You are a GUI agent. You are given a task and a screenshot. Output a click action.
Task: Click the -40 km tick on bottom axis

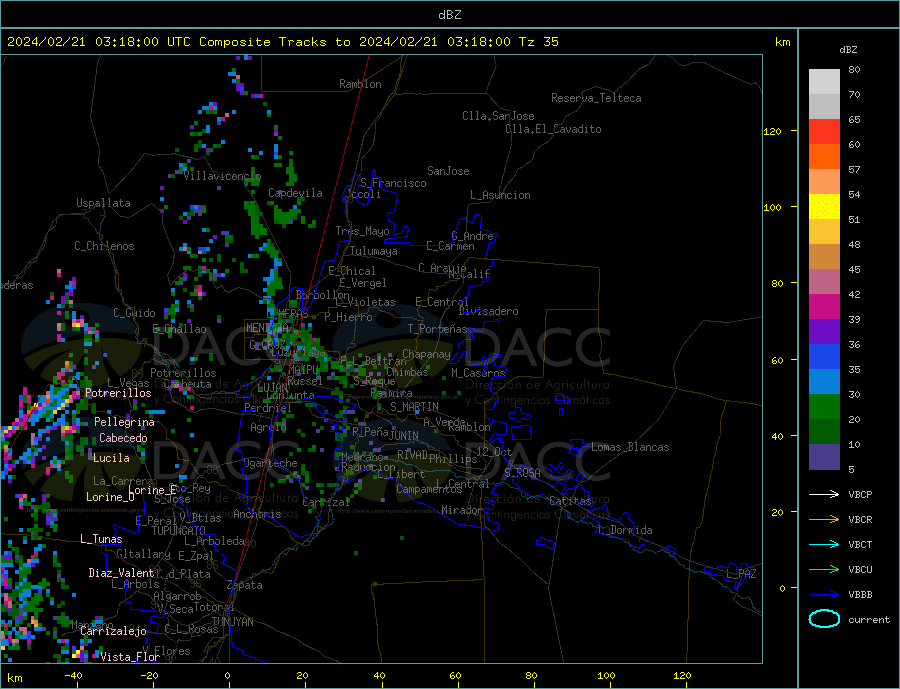(x=73, y=676)
